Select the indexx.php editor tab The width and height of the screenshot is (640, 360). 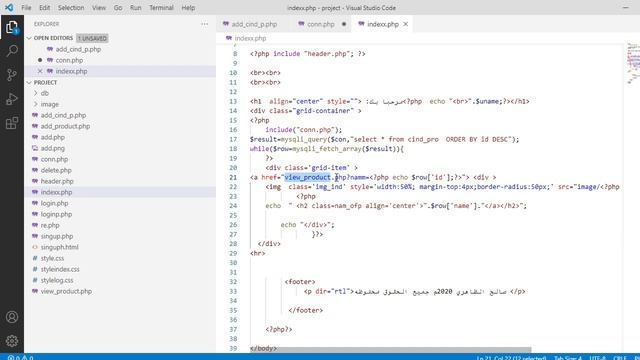(382, 24)
